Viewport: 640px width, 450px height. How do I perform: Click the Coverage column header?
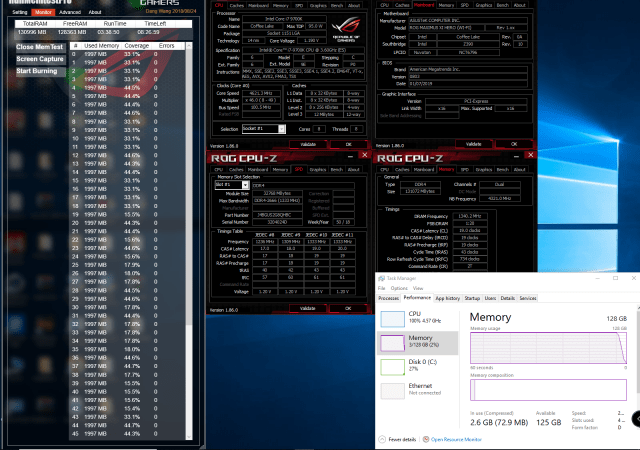pos(137,46)
